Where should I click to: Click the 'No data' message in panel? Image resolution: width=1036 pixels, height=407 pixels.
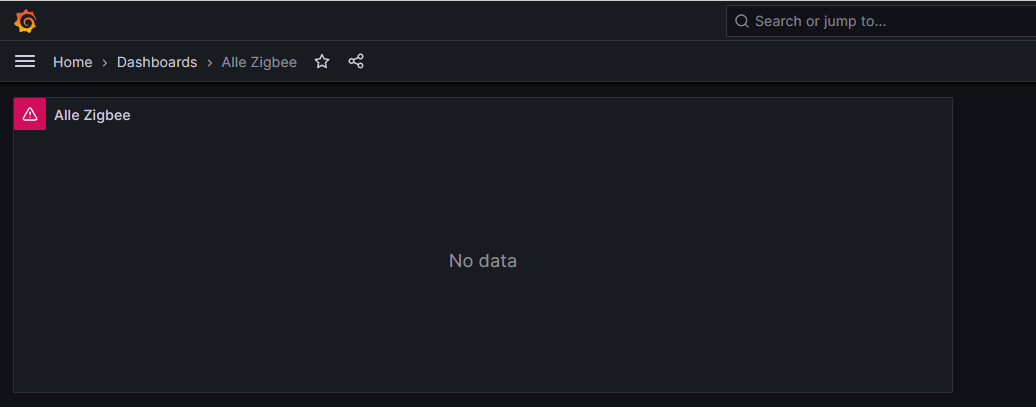(x=483, y=261)
